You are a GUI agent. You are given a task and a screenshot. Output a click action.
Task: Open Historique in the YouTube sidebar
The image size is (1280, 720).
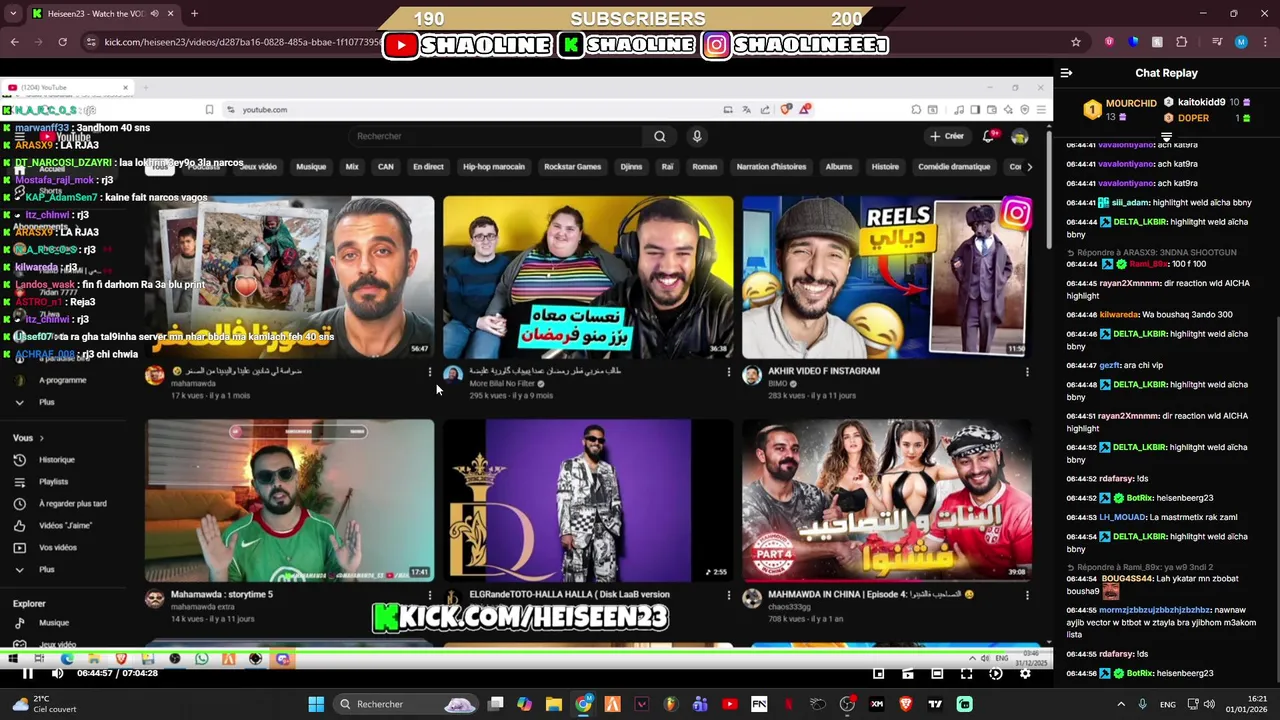[57, 460]
